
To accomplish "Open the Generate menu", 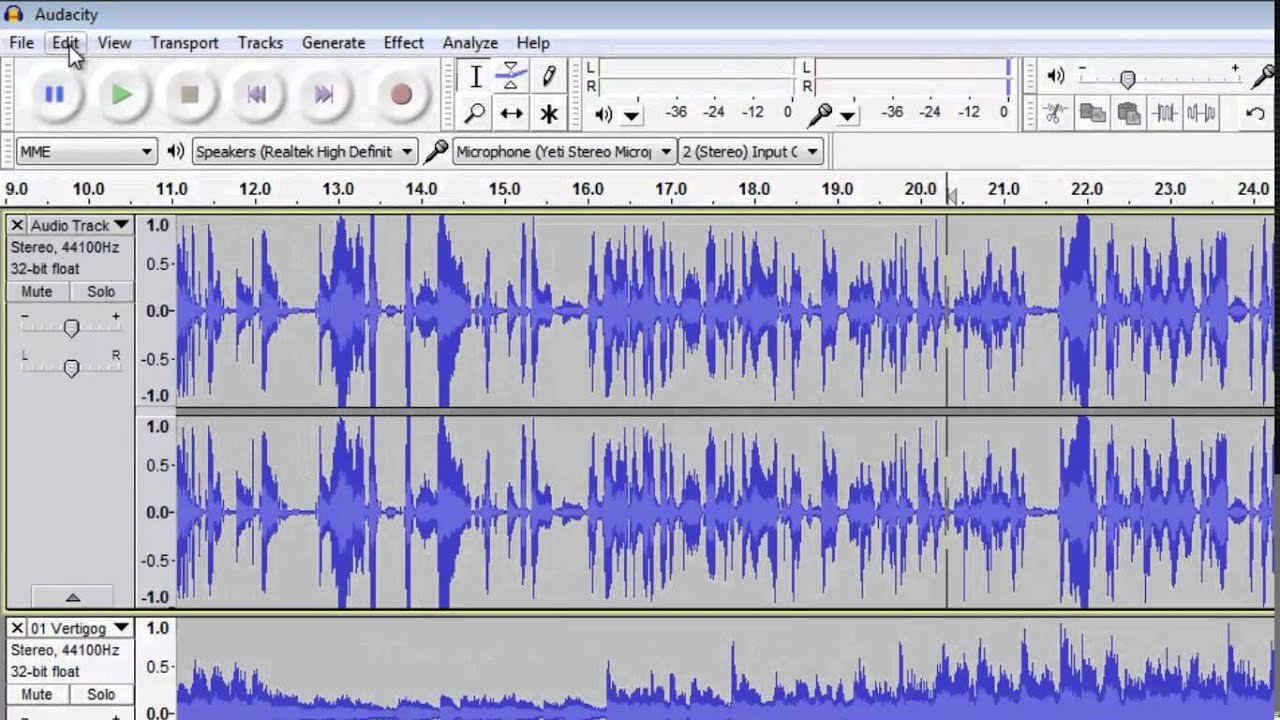I will 333,43.
